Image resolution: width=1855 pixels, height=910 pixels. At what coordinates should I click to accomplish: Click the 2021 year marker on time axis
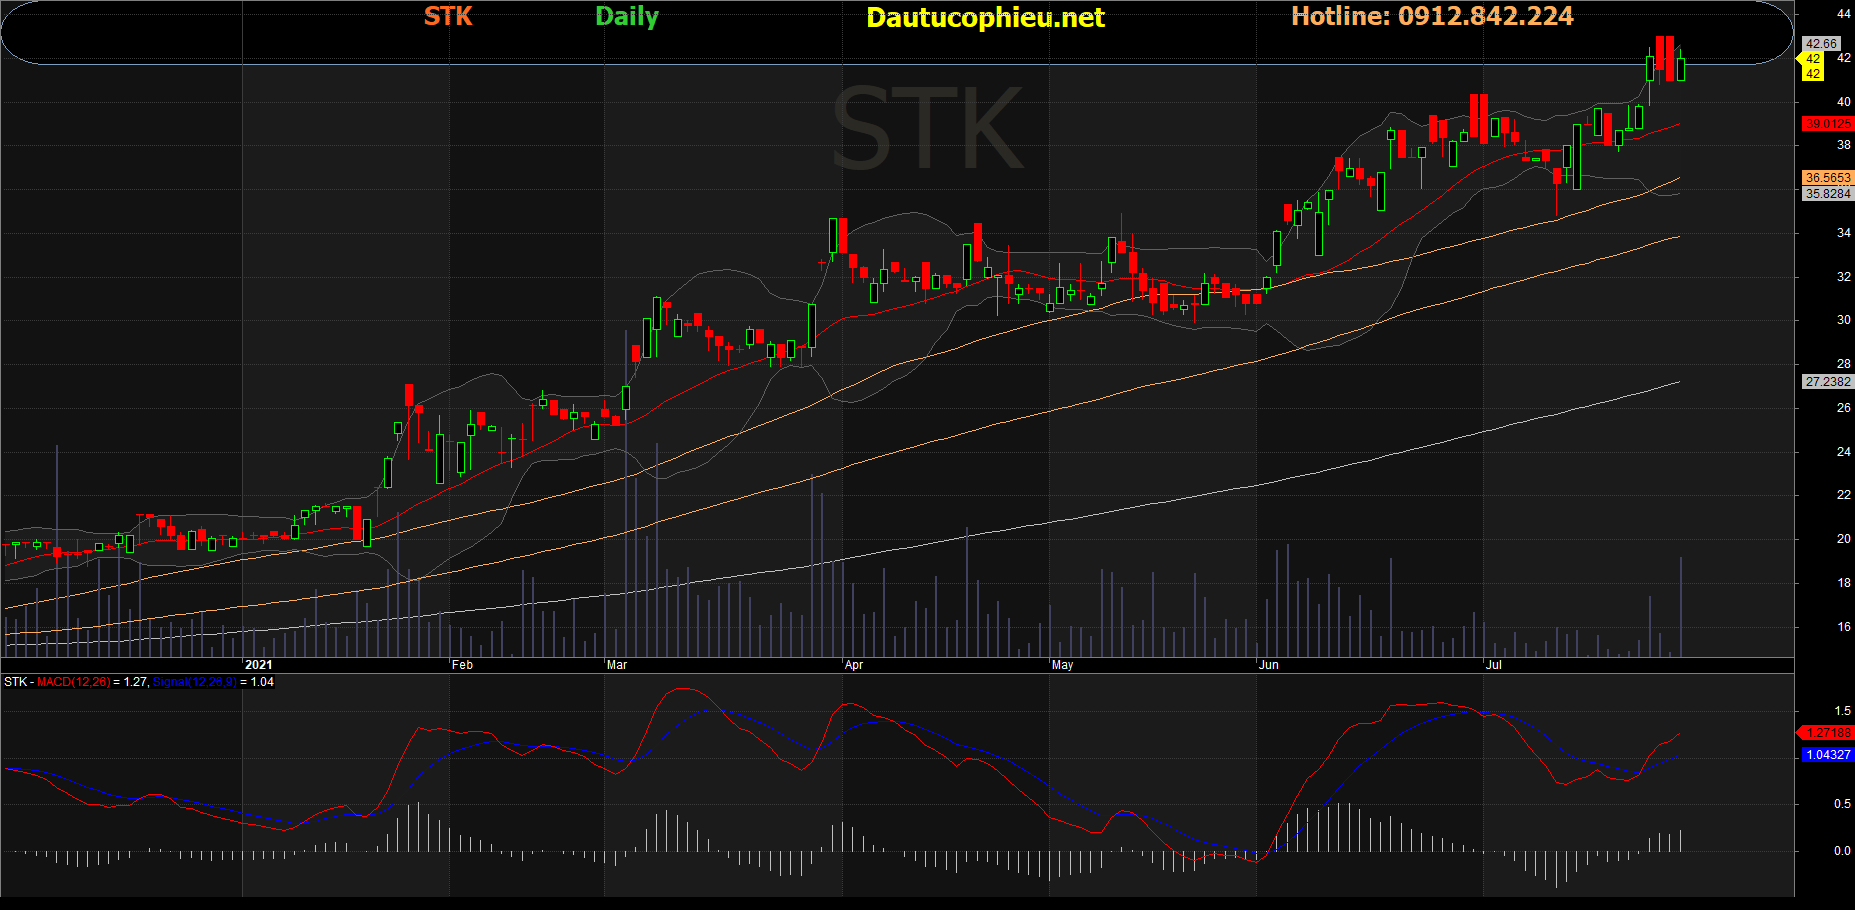[x=258, y=665]
